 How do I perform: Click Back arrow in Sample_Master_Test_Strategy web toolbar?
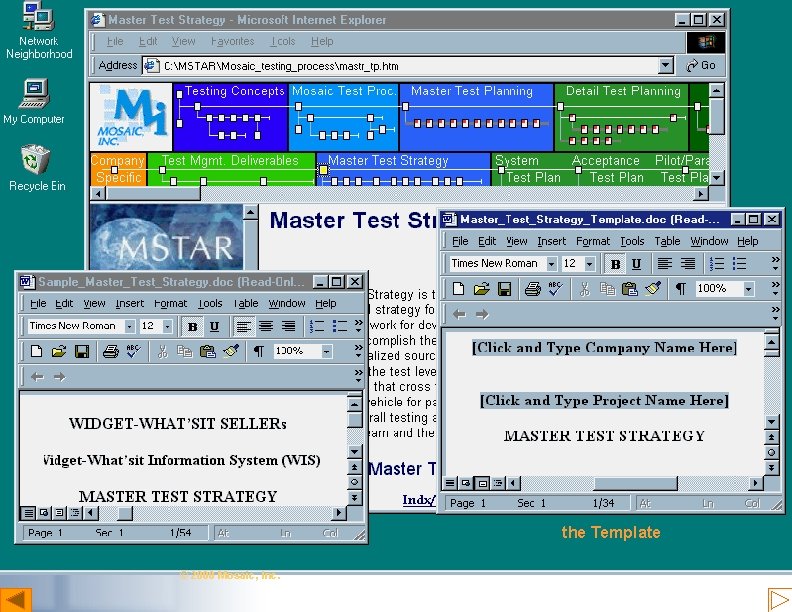click(37, 377)
